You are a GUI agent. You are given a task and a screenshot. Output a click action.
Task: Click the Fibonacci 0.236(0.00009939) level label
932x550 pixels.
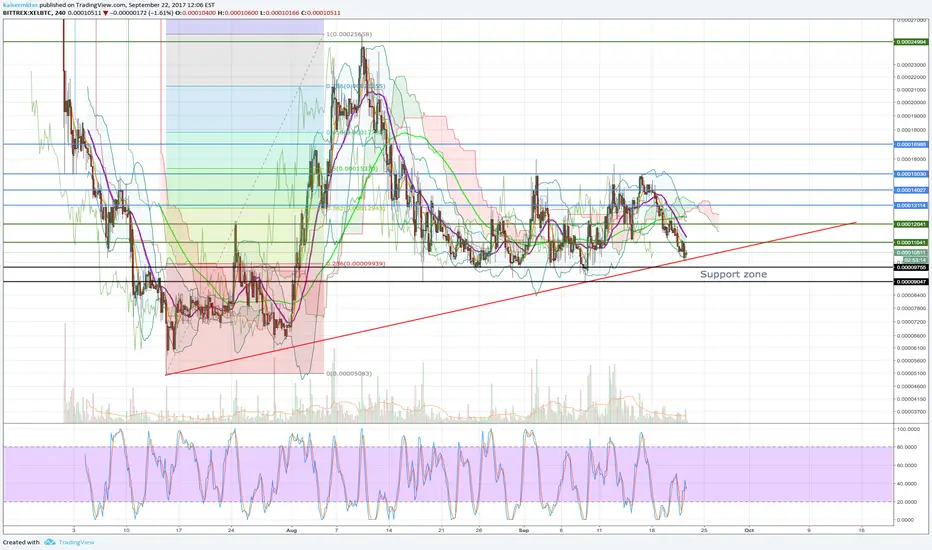pos(355,263)
